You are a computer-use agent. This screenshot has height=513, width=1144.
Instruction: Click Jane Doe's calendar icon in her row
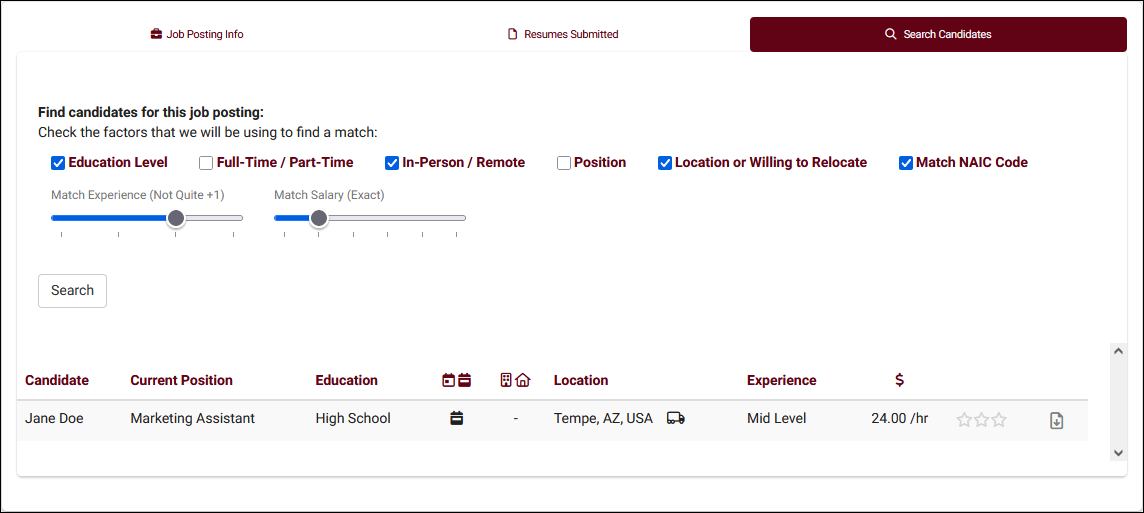click(x=457, y=419)
